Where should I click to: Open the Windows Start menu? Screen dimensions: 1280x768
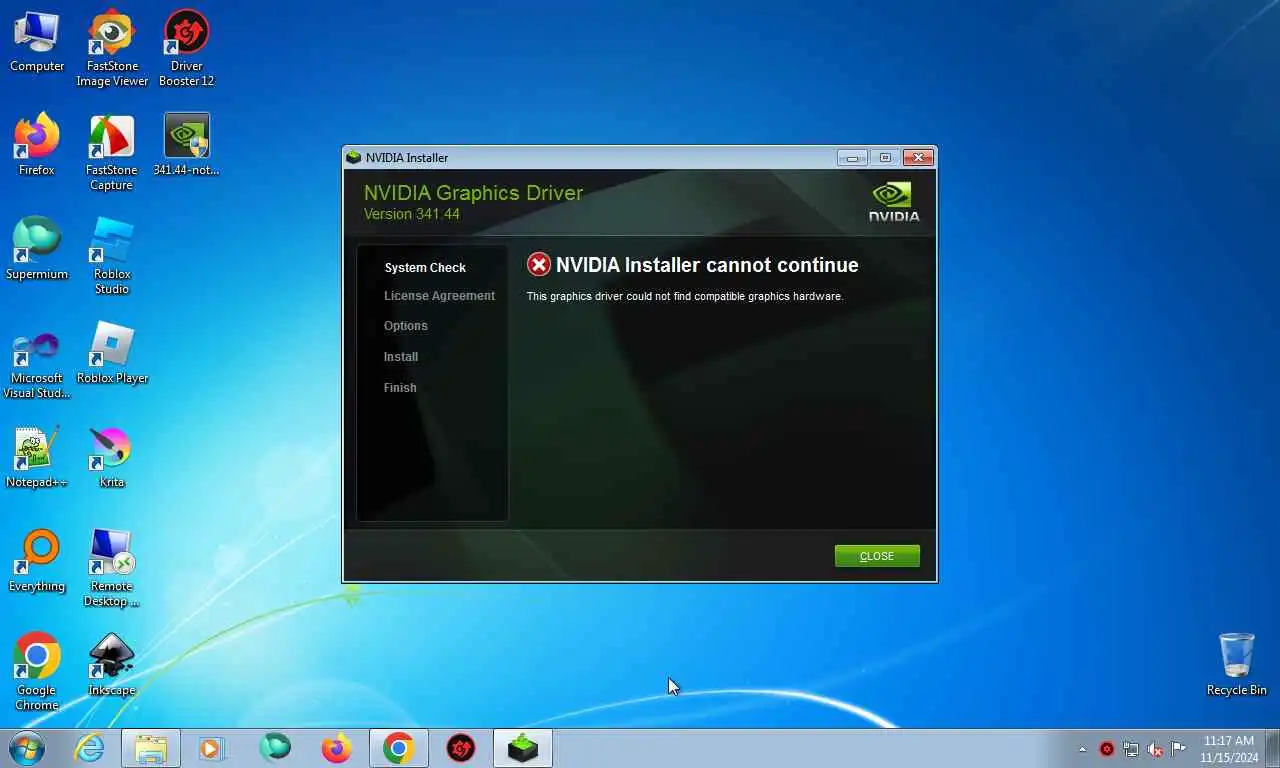coord(26,748)
